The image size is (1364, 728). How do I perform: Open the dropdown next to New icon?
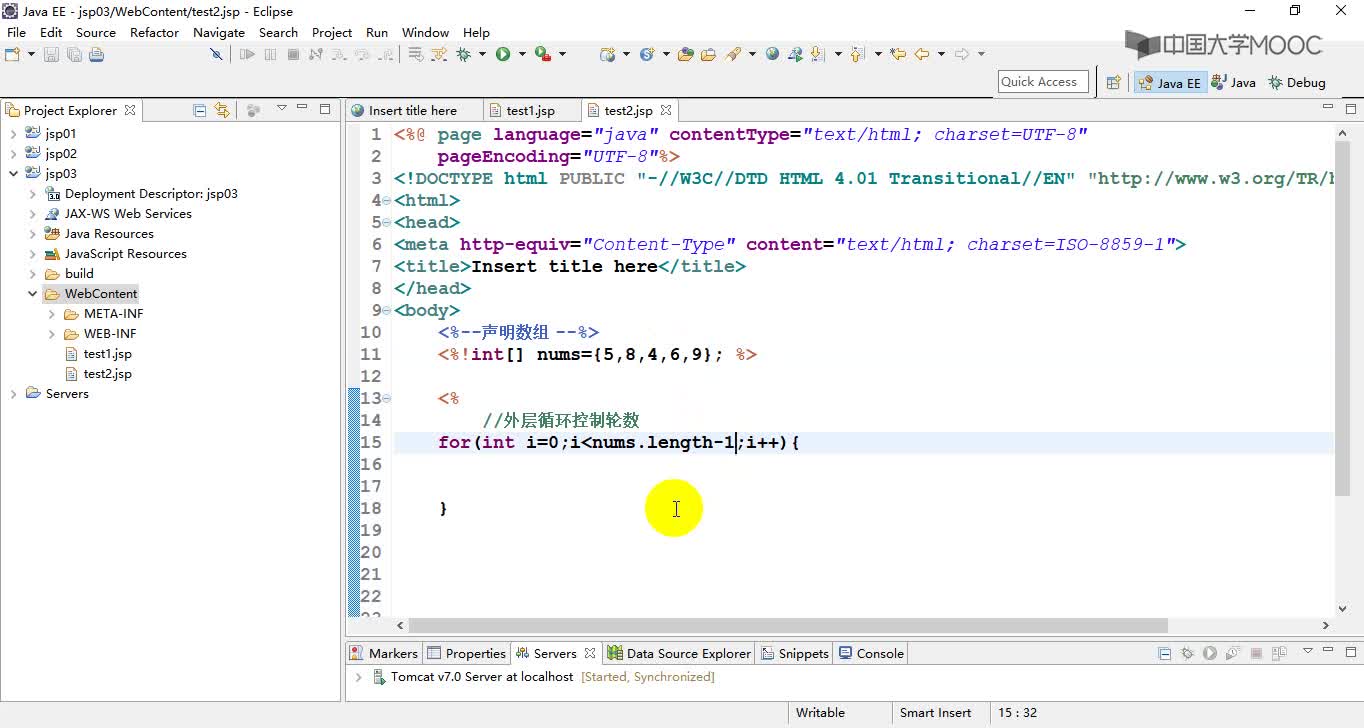(x=31, y=54)
